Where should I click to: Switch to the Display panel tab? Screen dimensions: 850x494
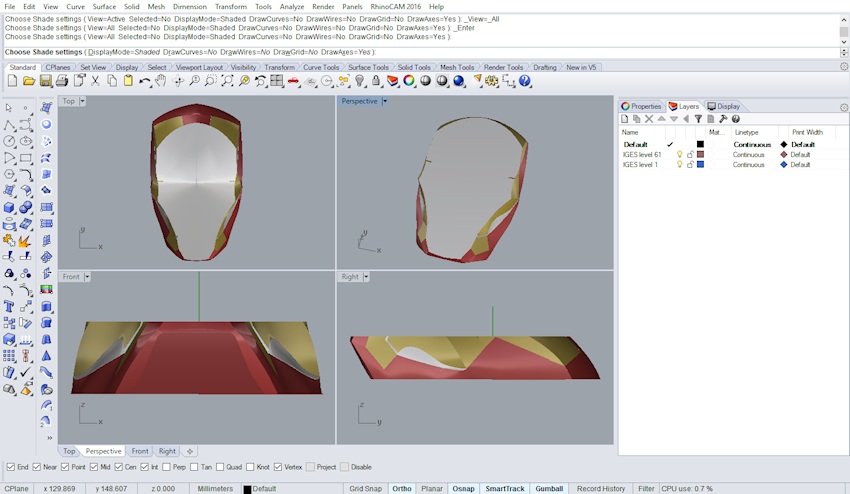coord(724,106)
